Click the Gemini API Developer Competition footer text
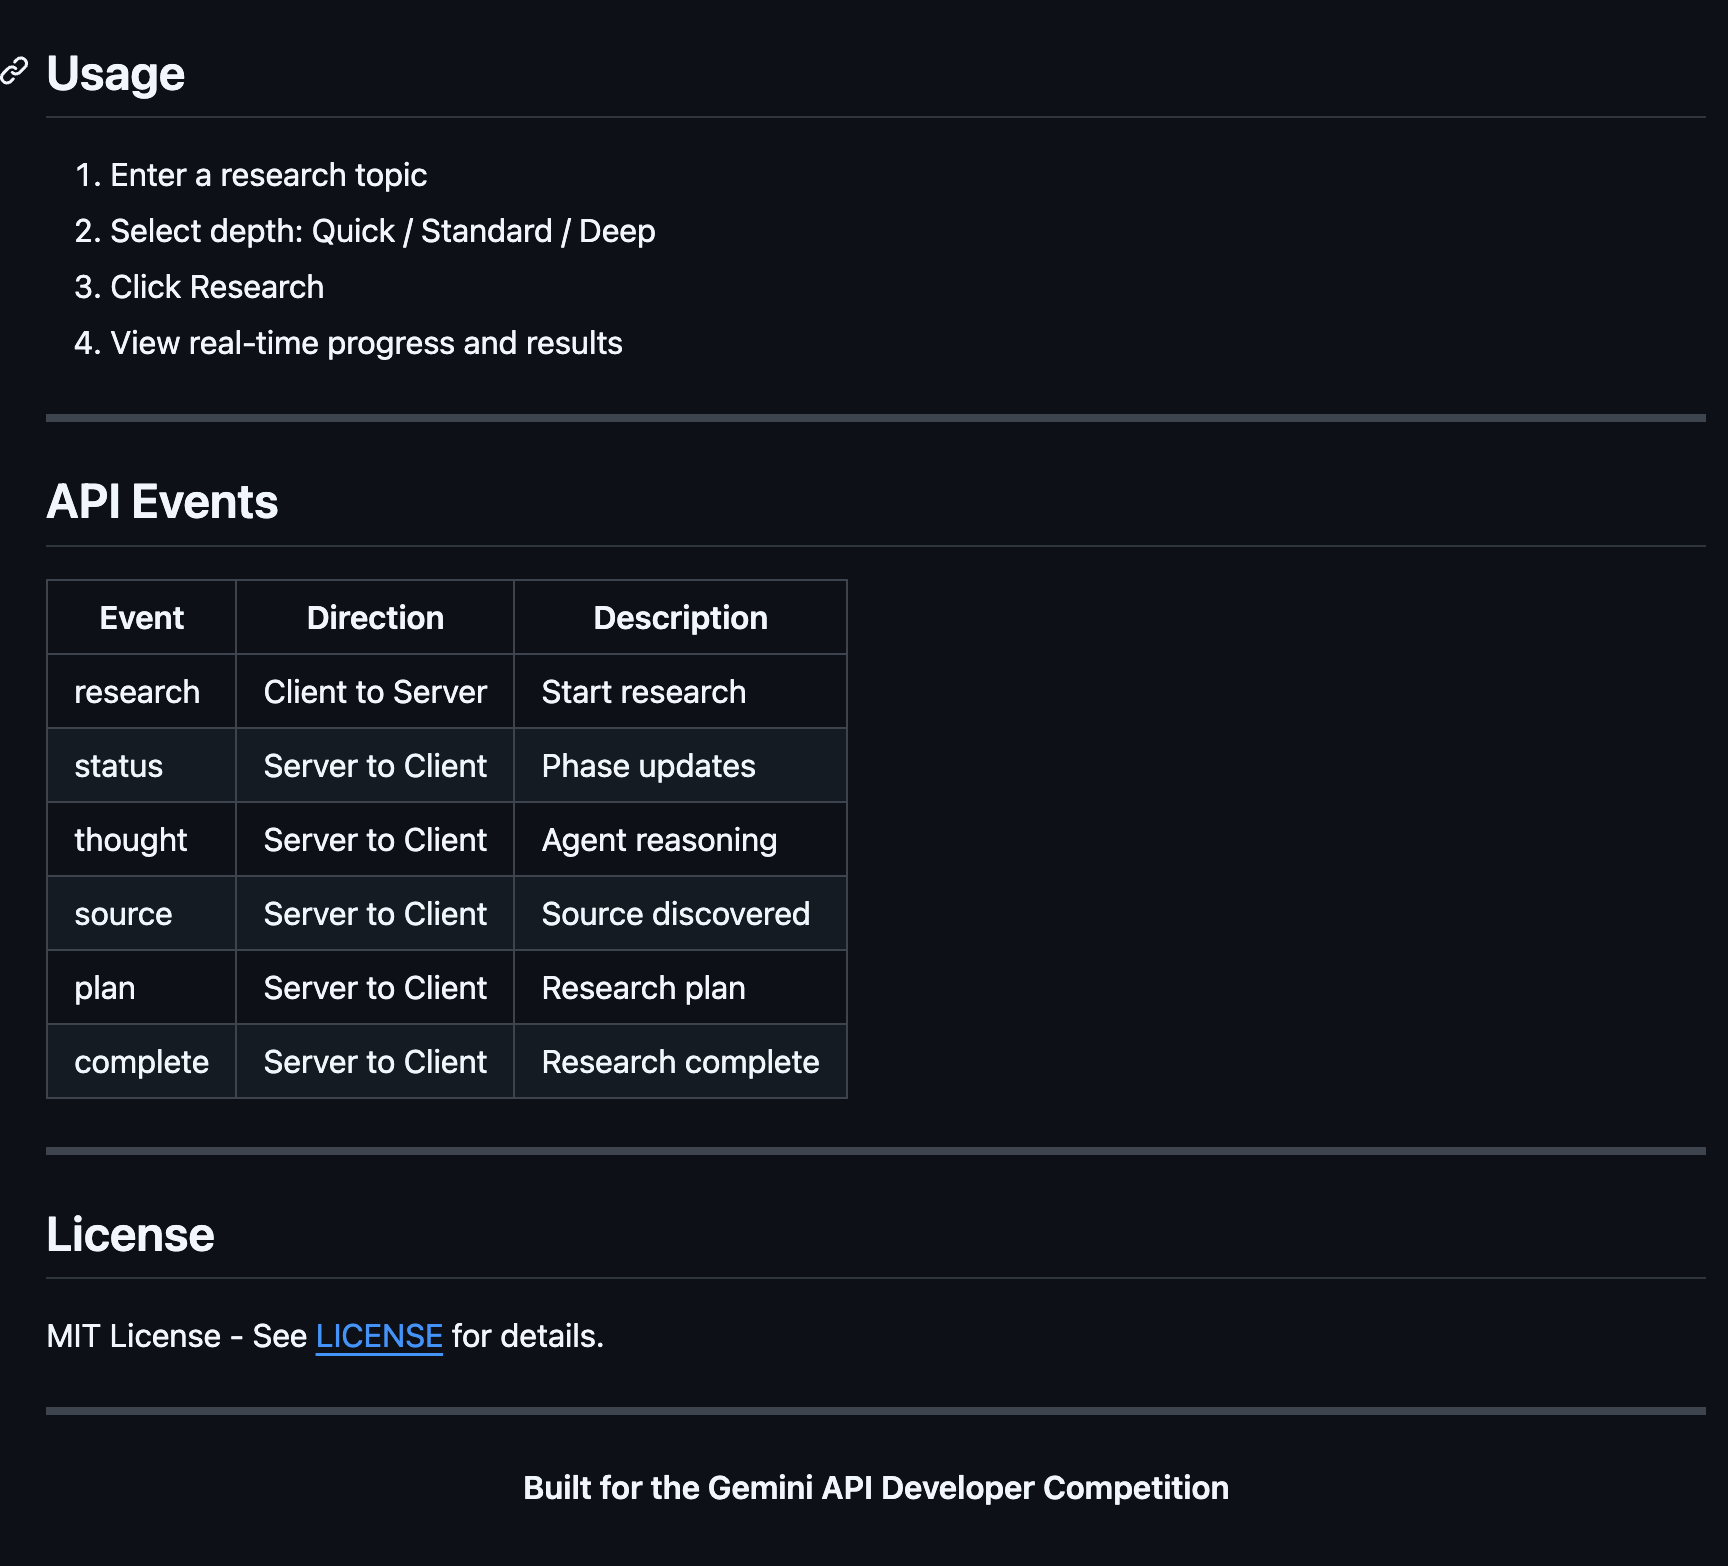1728x1566 pixels. tap(875, 1488)
